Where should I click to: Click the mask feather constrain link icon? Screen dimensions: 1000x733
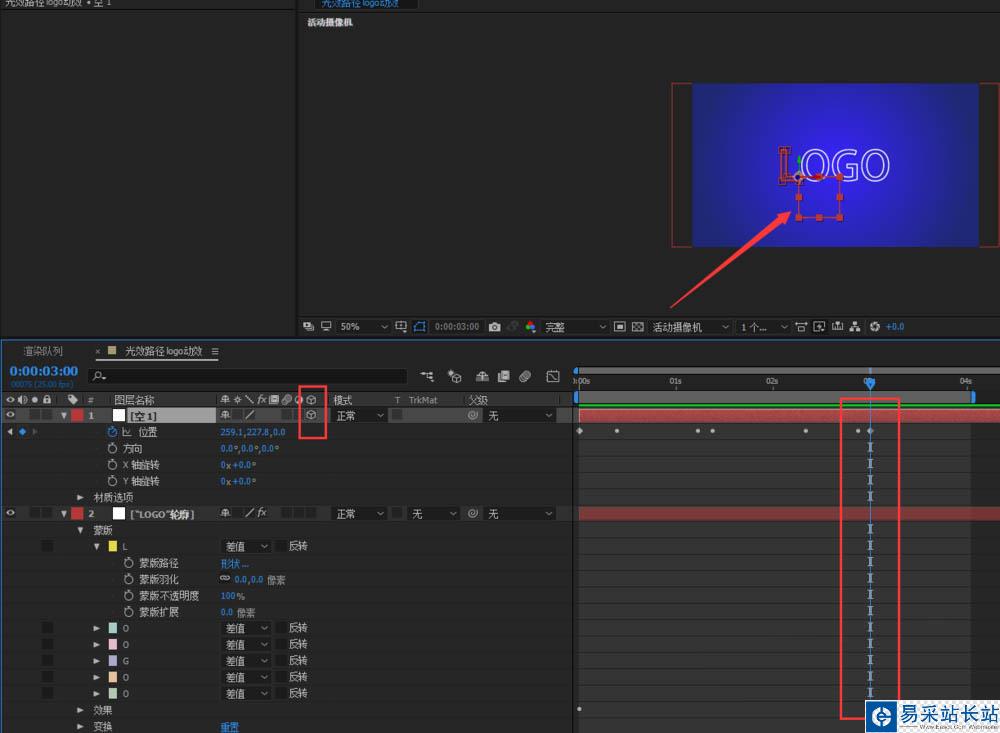pos(225,579)
